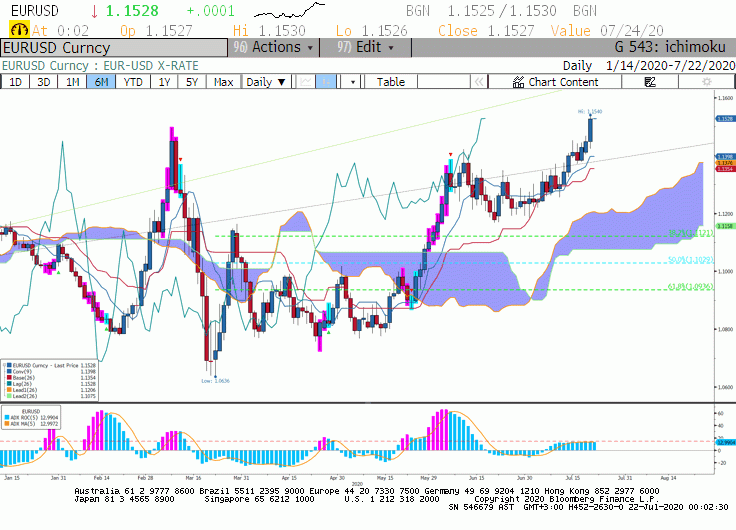Select the 1M range tab
The image size is (736, 530).
point(72,82)
